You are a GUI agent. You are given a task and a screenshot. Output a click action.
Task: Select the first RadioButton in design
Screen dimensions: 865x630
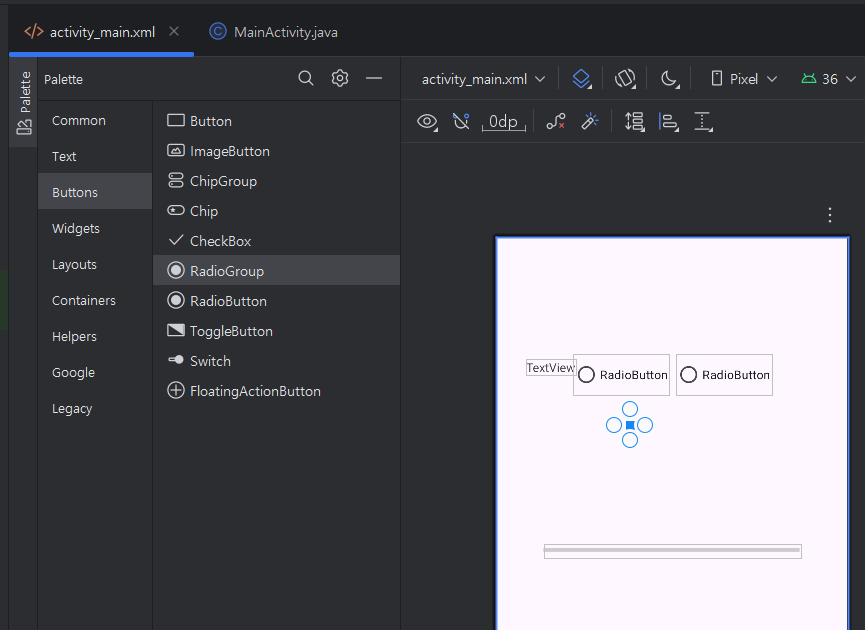pos(621,375)
